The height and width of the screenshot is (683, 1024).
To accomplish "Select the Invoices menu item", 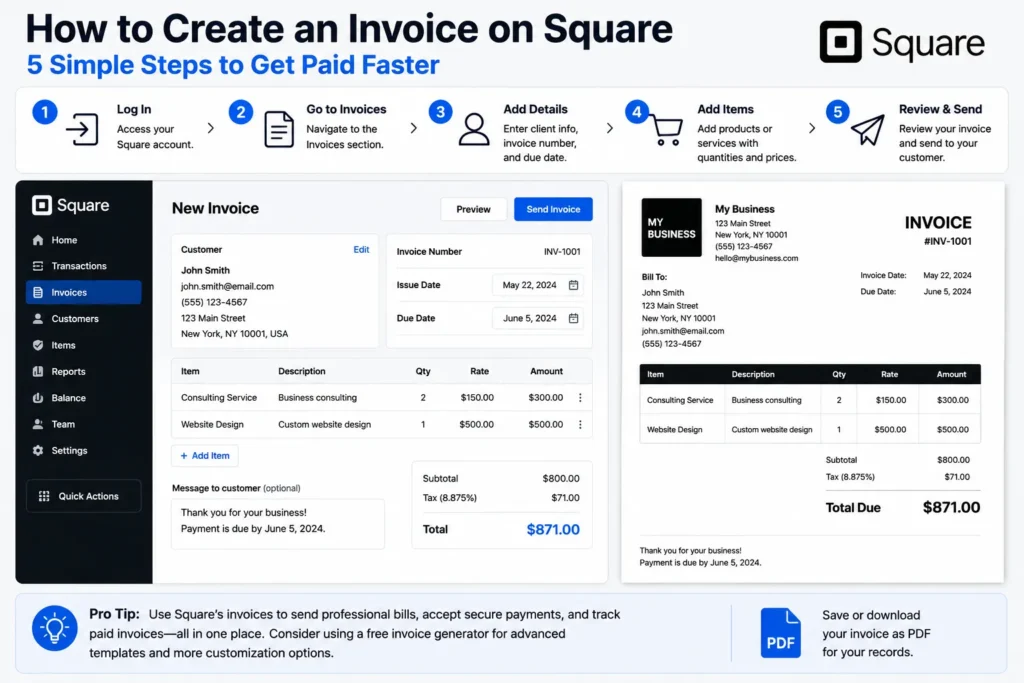I will 84,292.
